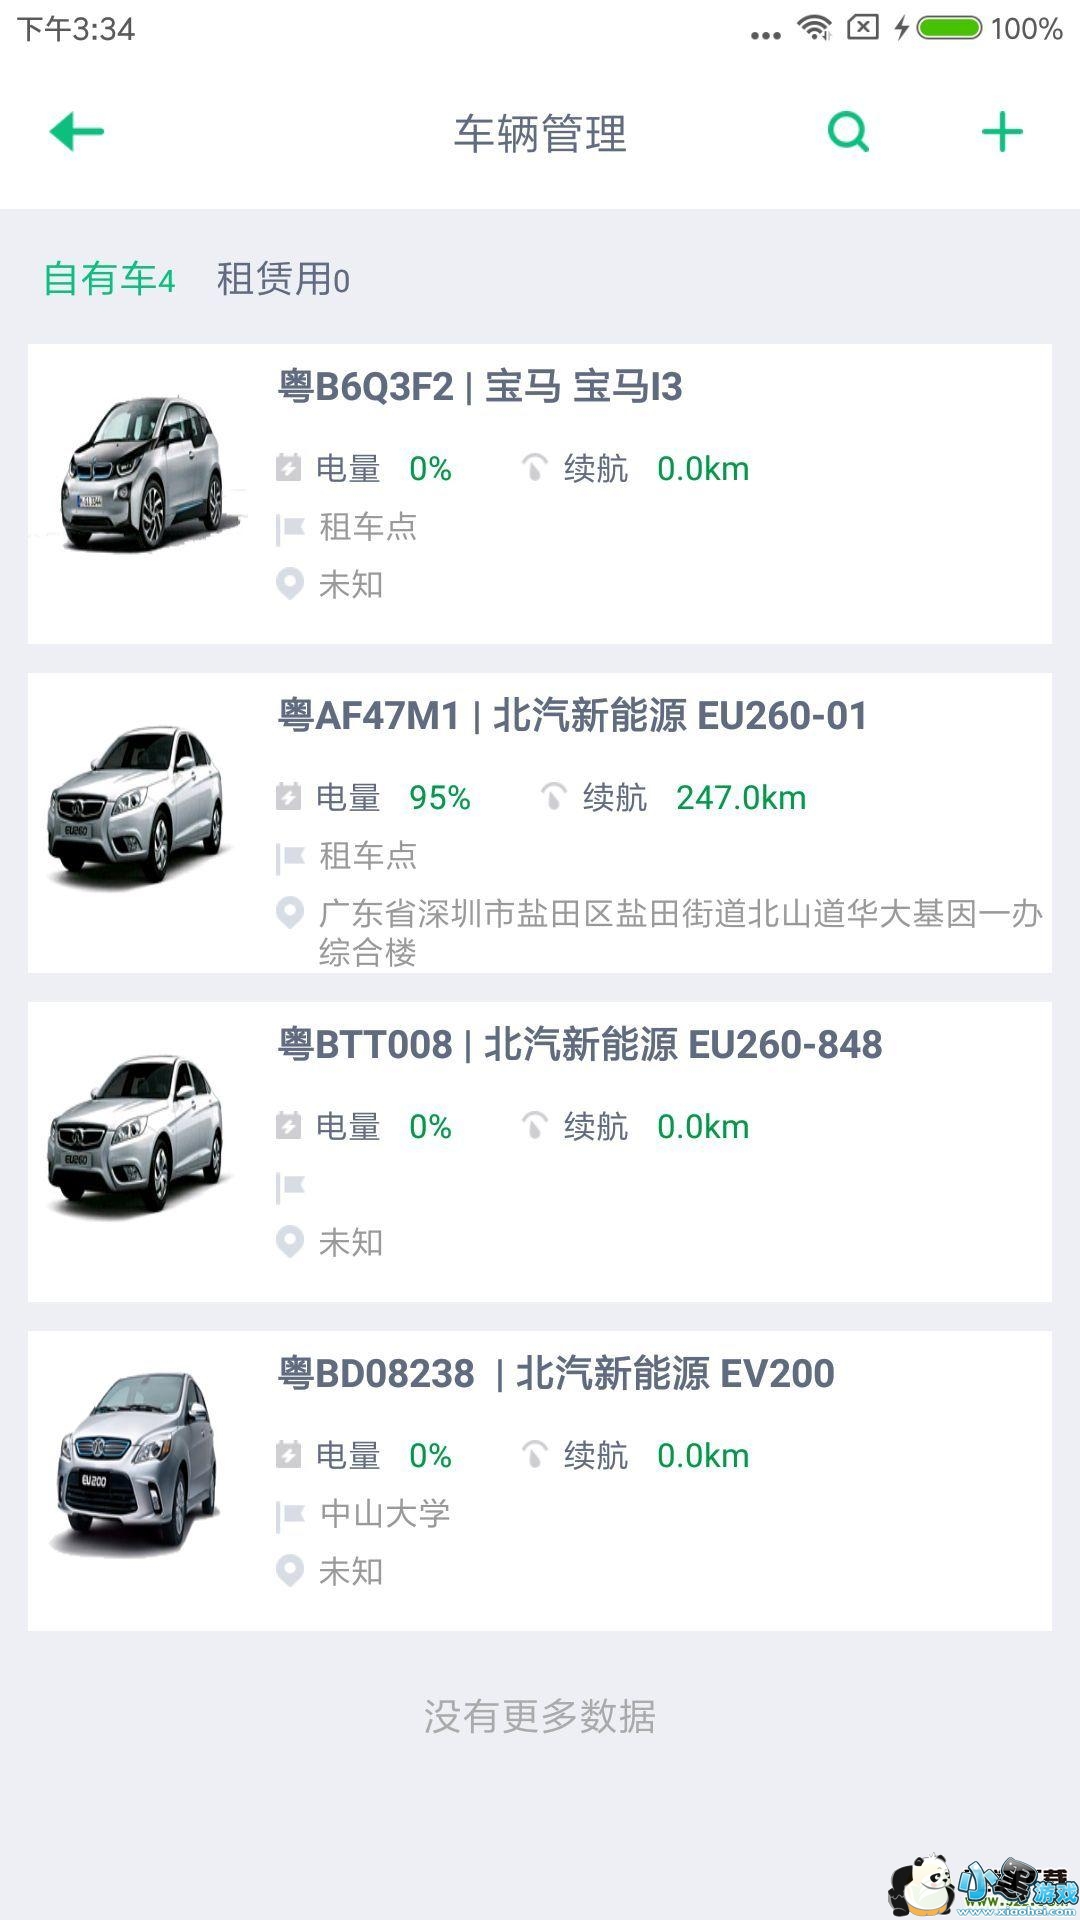
Task: Tap location pin on 粤BD08238 card
Action: (x=289, y=1571)
